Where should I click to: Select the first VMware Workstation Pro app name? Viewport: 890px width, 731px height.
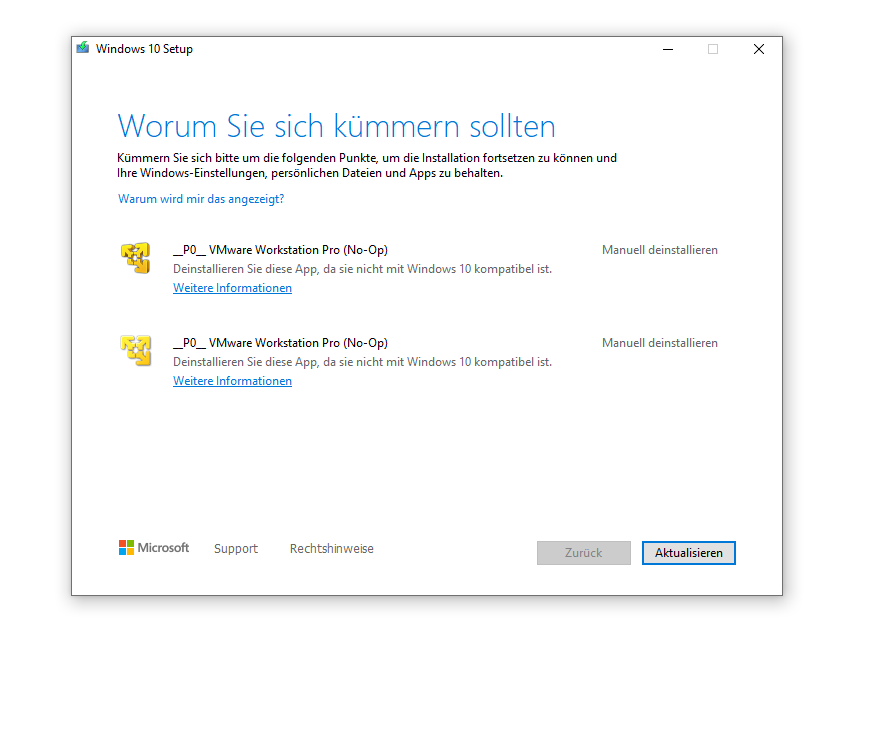click(280, 250)
